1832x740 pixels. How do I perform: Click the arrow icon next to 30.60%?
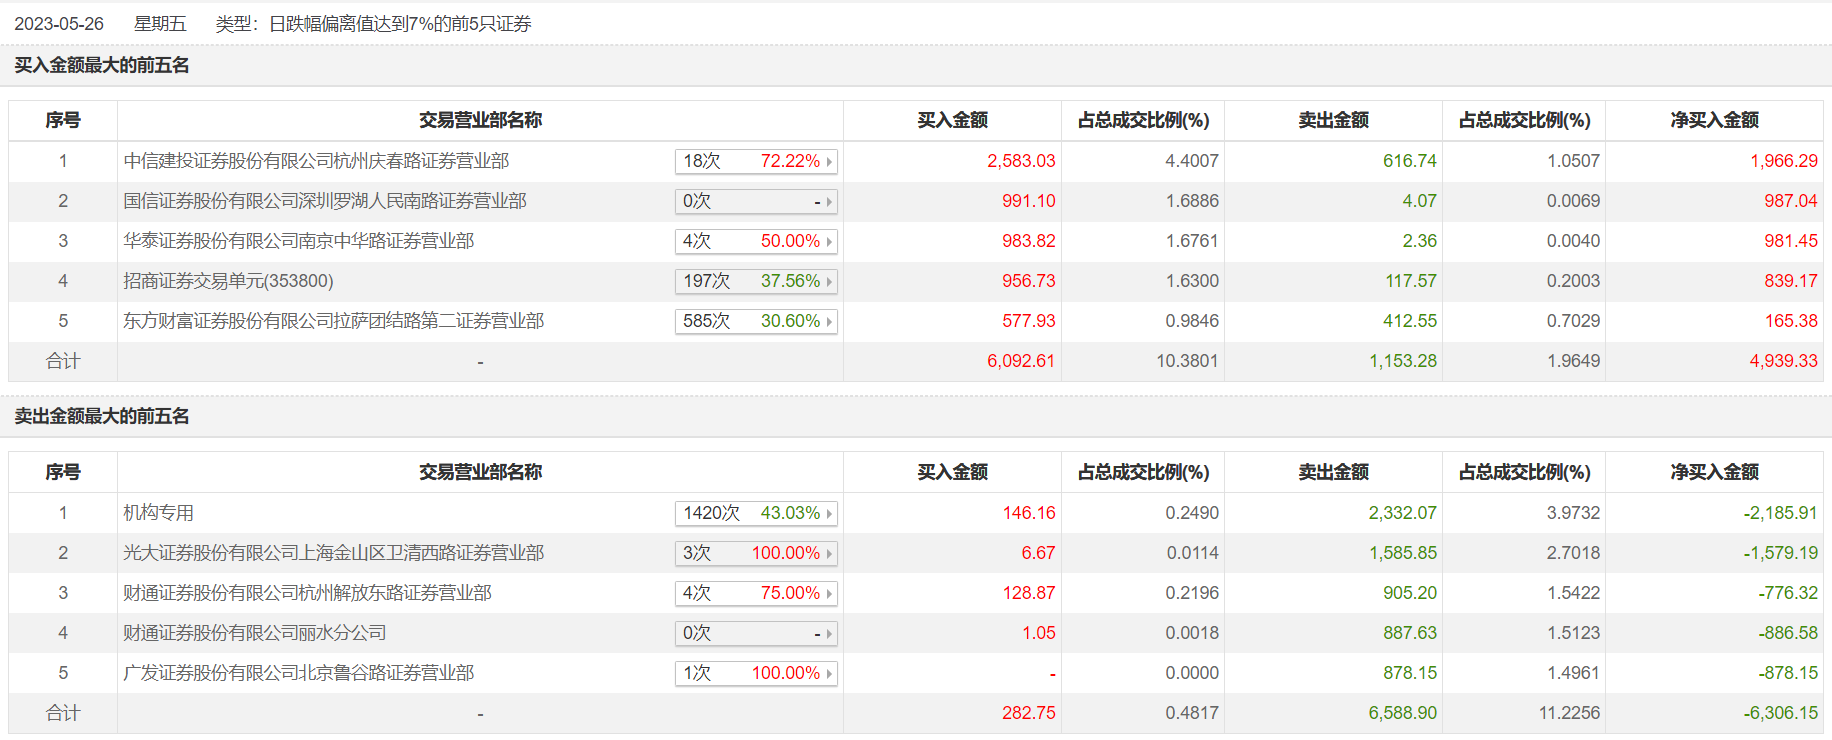tap(829, 322)
